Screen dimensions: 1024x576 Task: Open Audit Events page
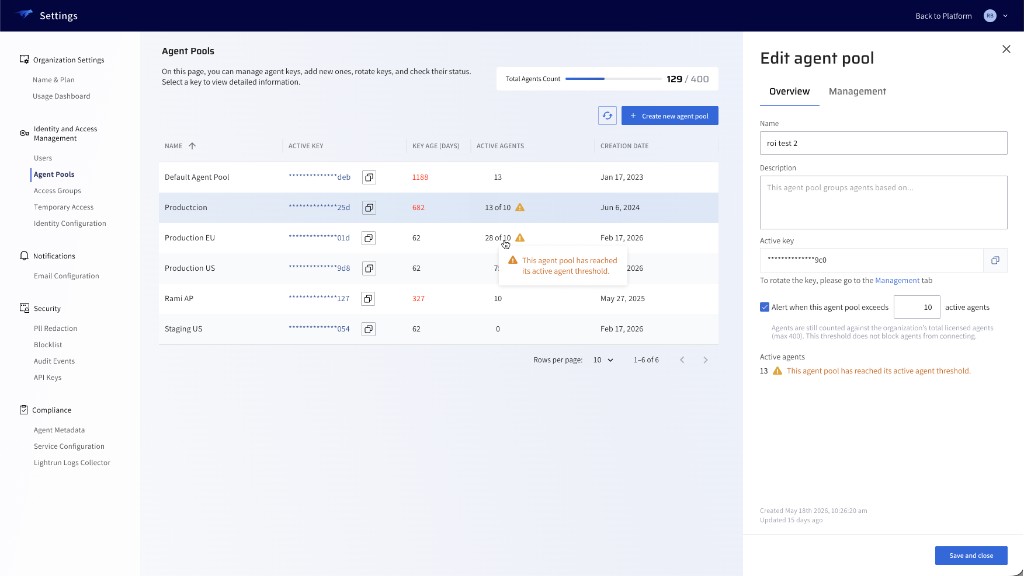54,361
